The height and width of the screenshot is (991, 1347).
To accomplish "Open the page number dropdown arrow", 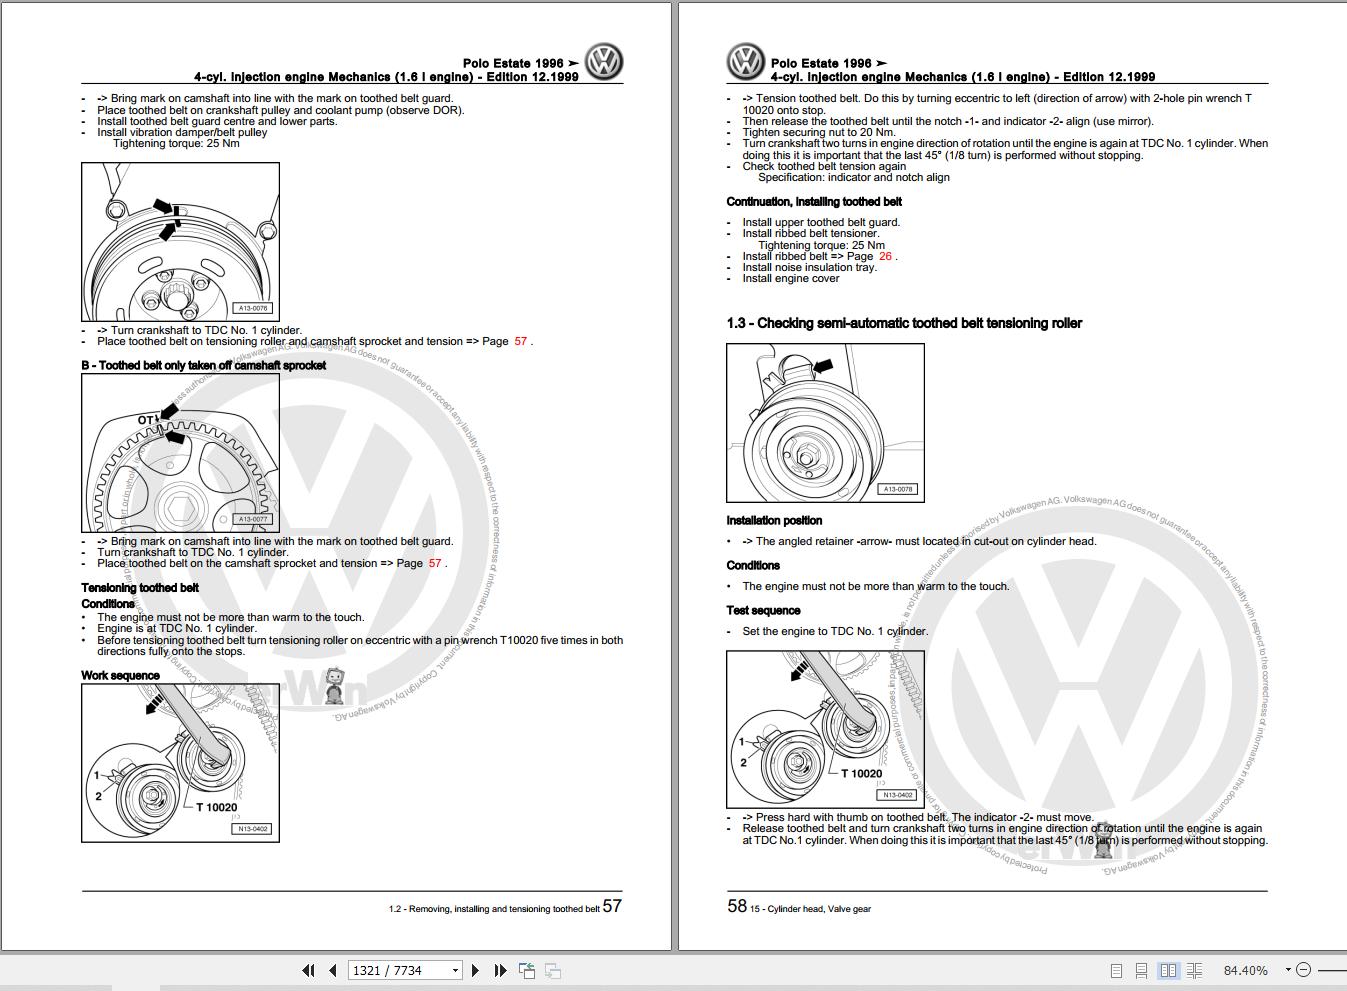I will coord(455,970).
